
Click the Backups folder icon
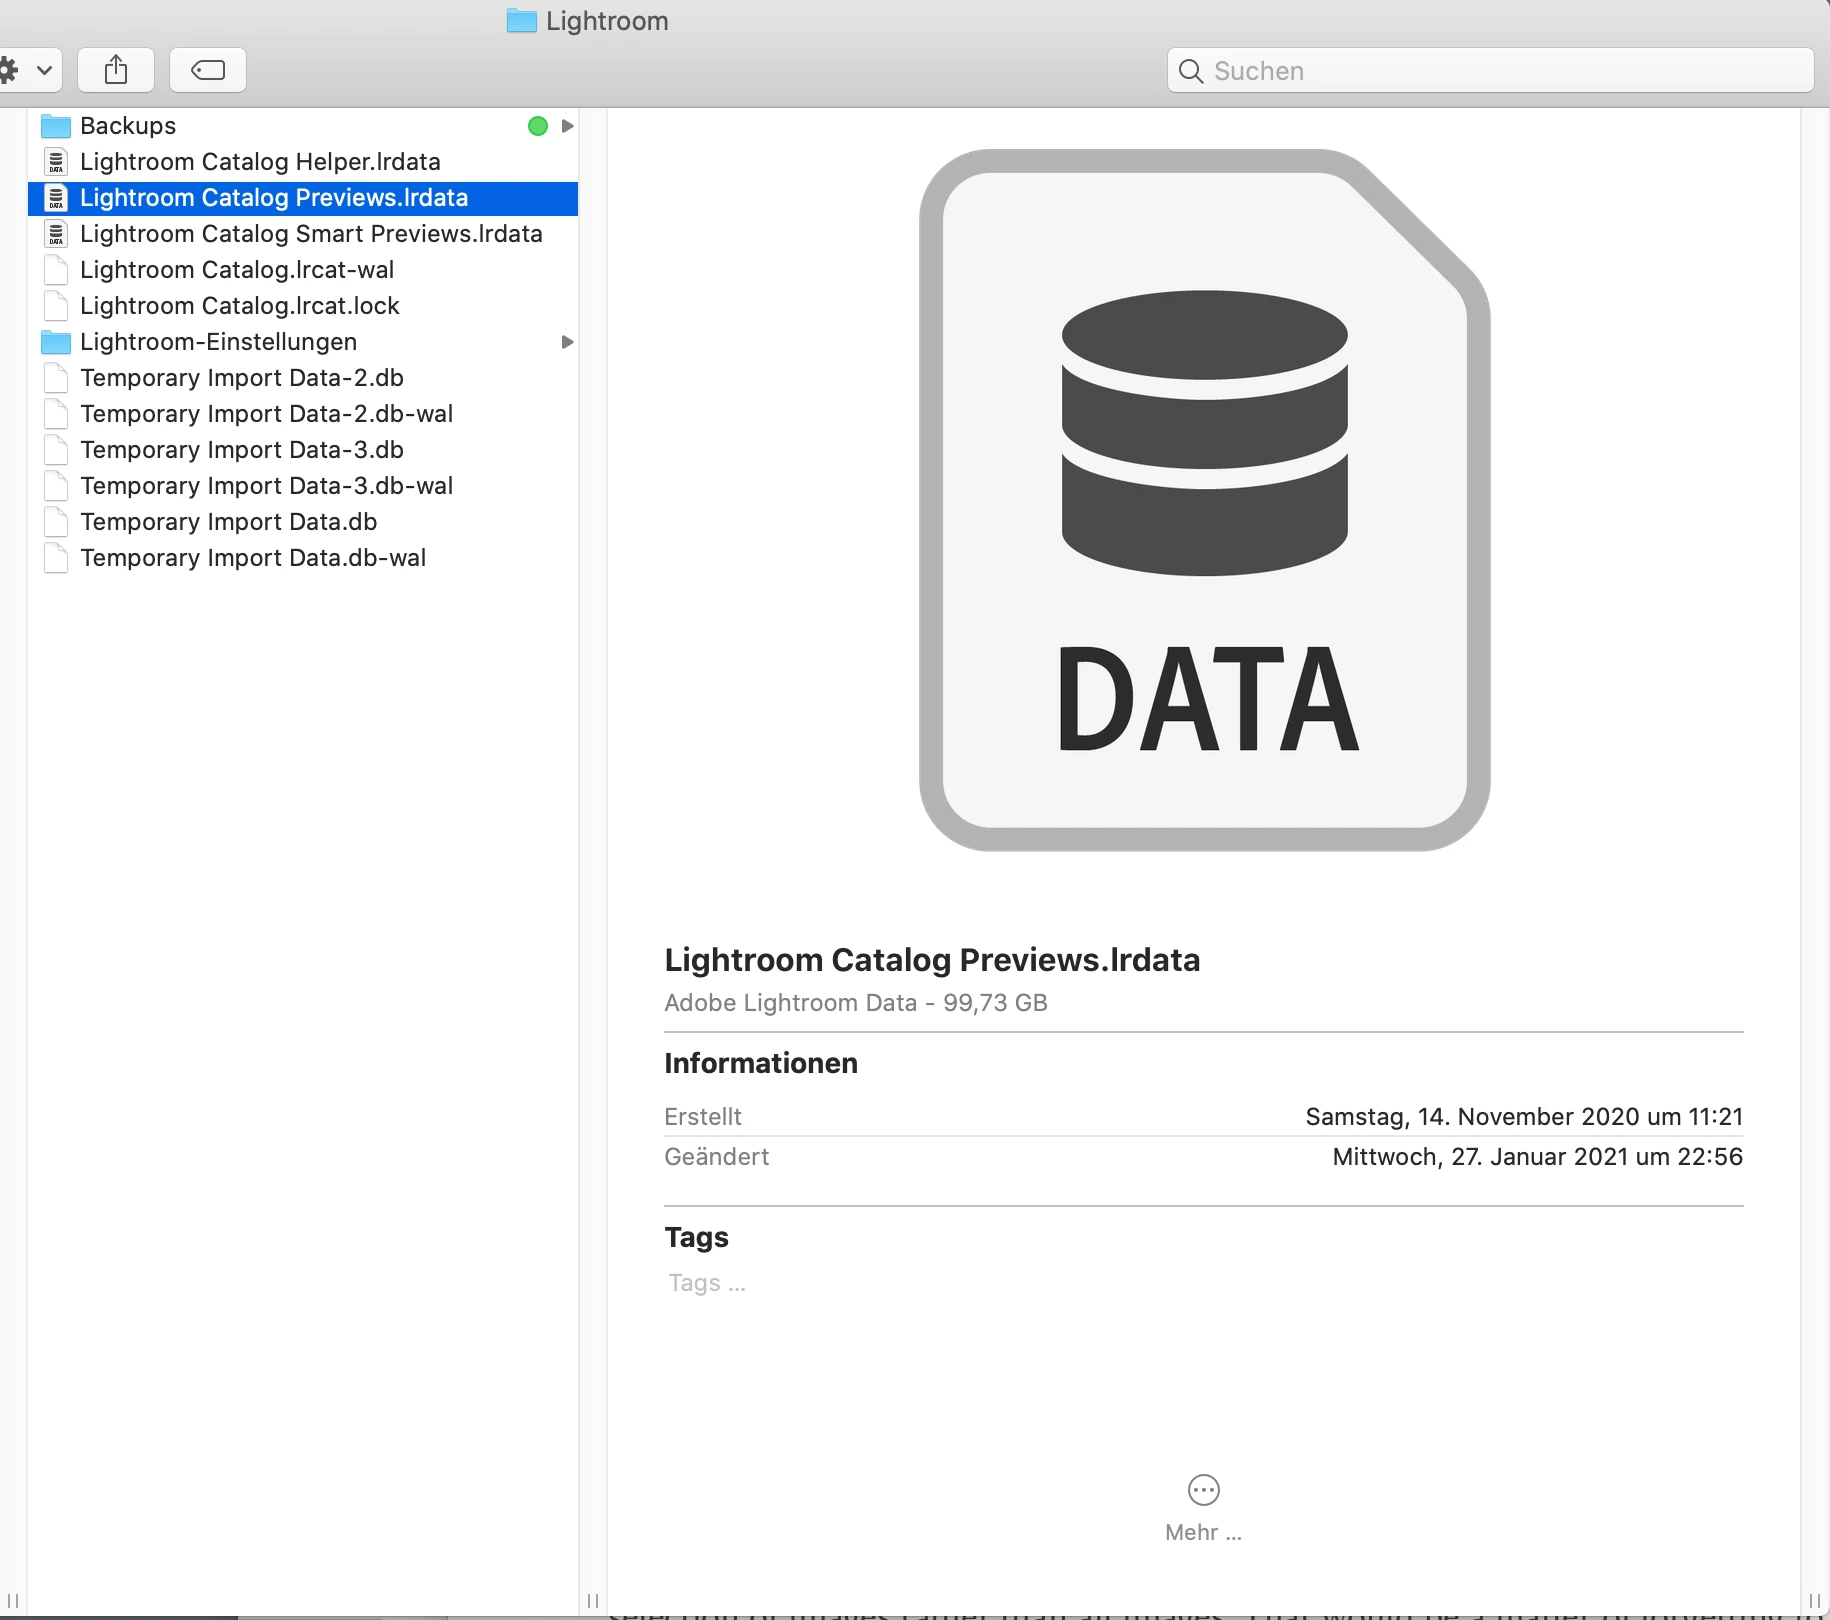pos(56,126)
